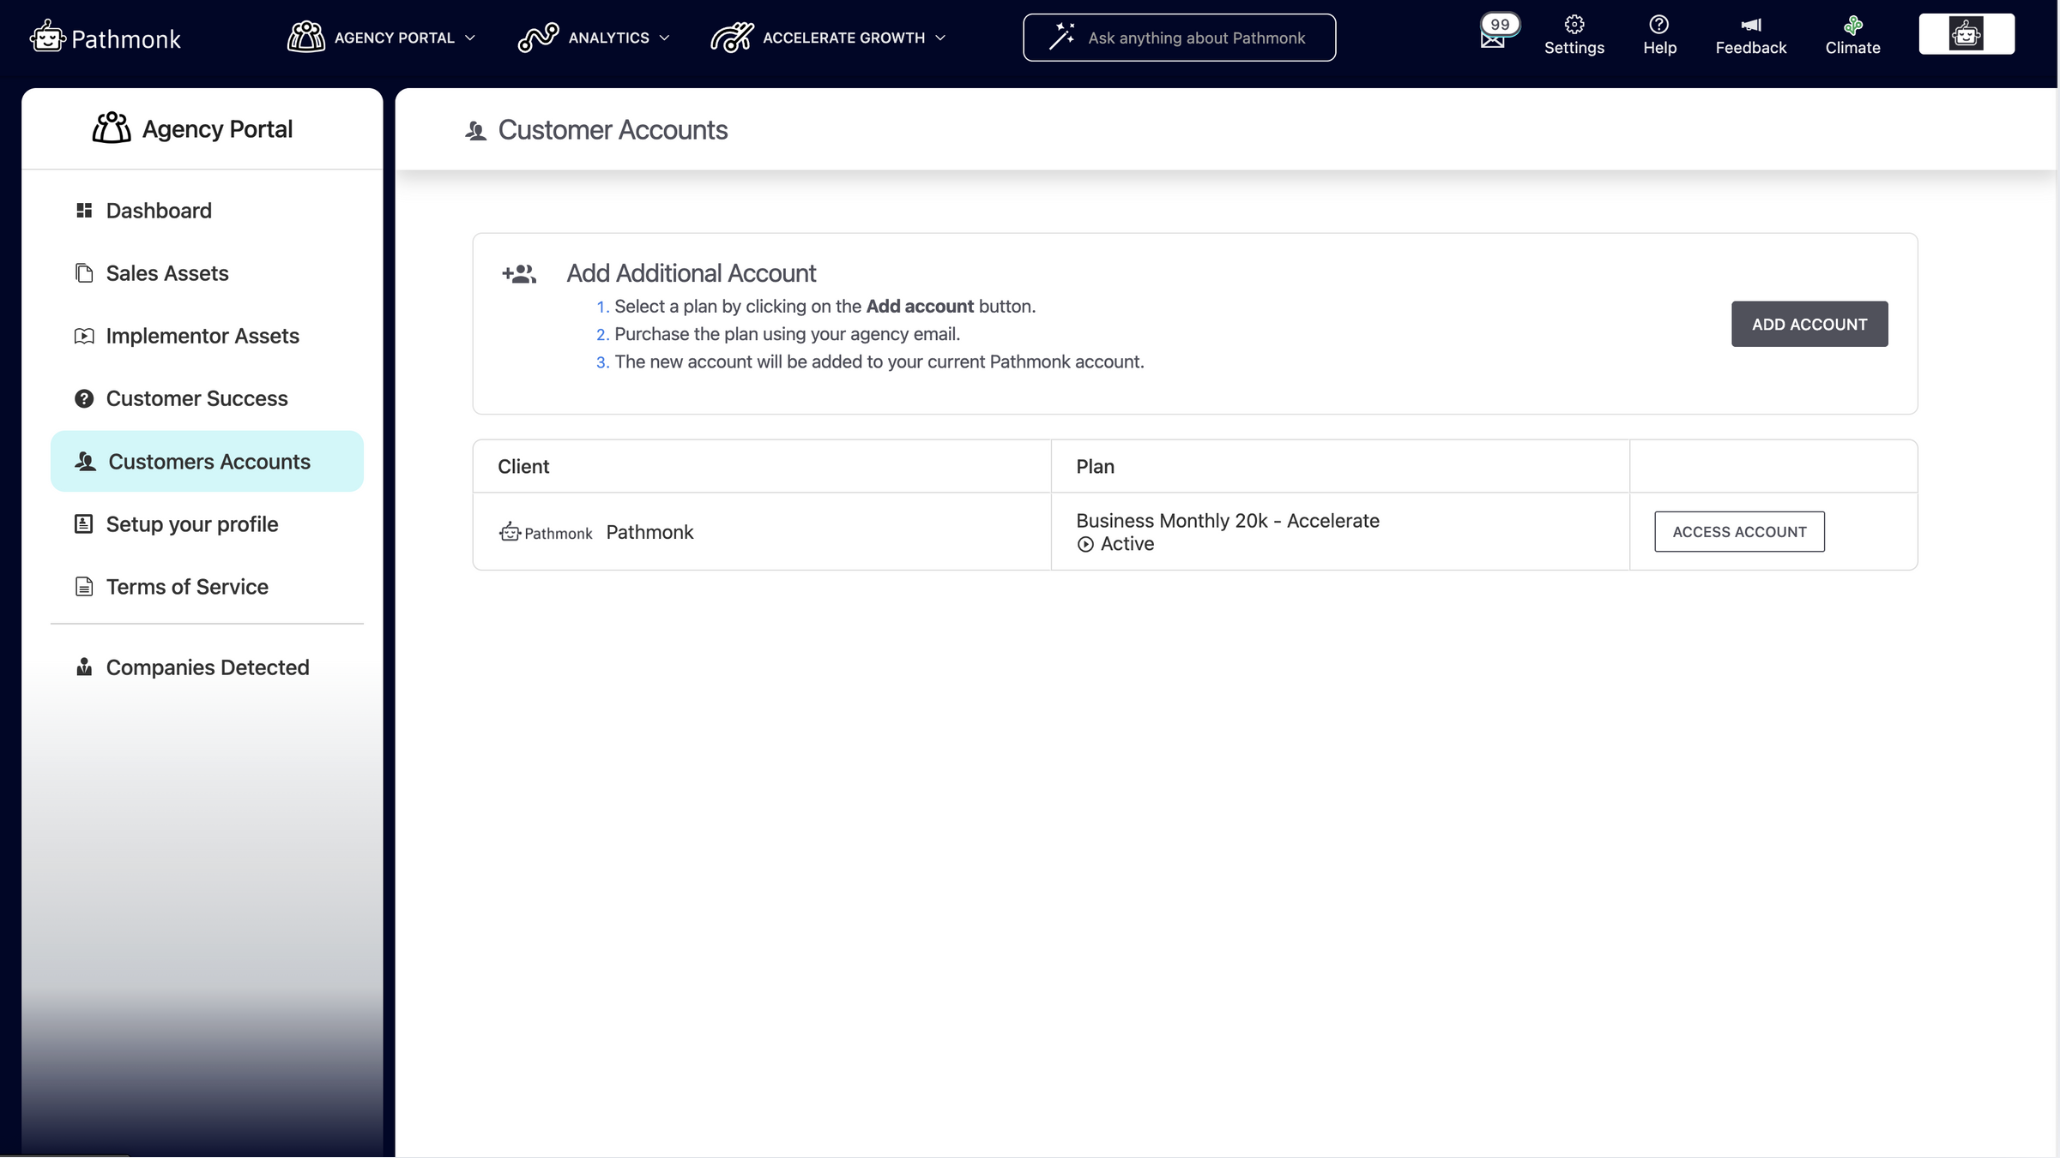Open Companies Detected in sidebar
2060x1158 pixels.
(x=207, y=667)
